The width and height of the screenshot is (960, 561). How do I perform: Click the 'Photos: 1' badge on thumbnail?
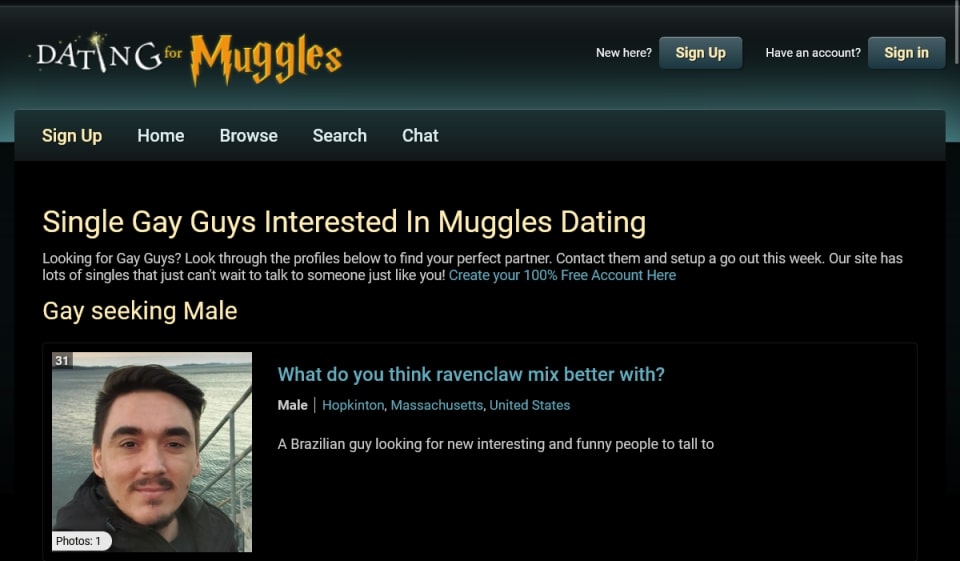[81, 541]
